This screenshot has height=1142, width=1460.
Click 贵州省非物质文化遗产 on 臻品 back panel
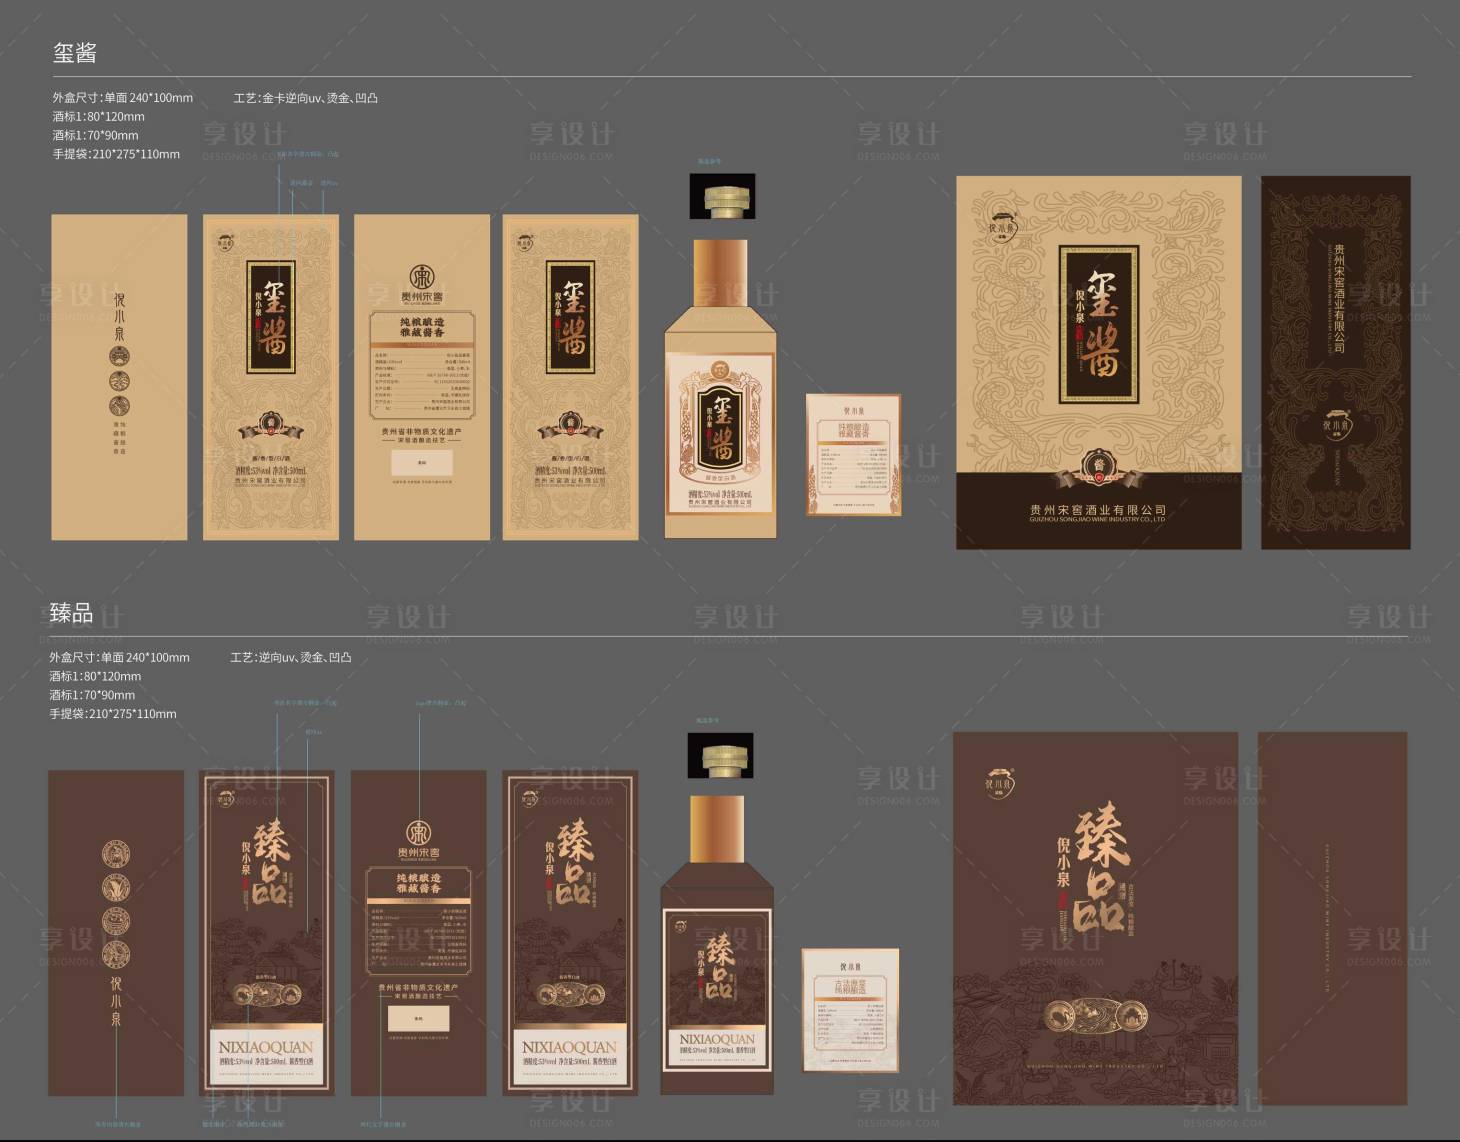[418, 987]
